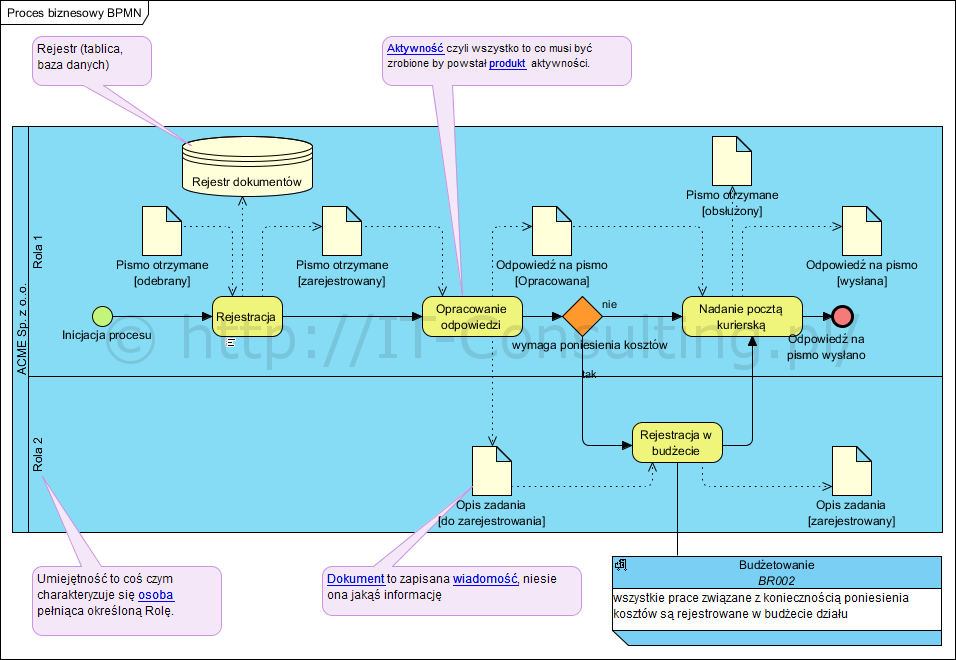This screenshot has height=660, width=956.
Task: Select the 'Odpowiedź na pismo wysłano' end label
Action: click(x=826, y=347)
